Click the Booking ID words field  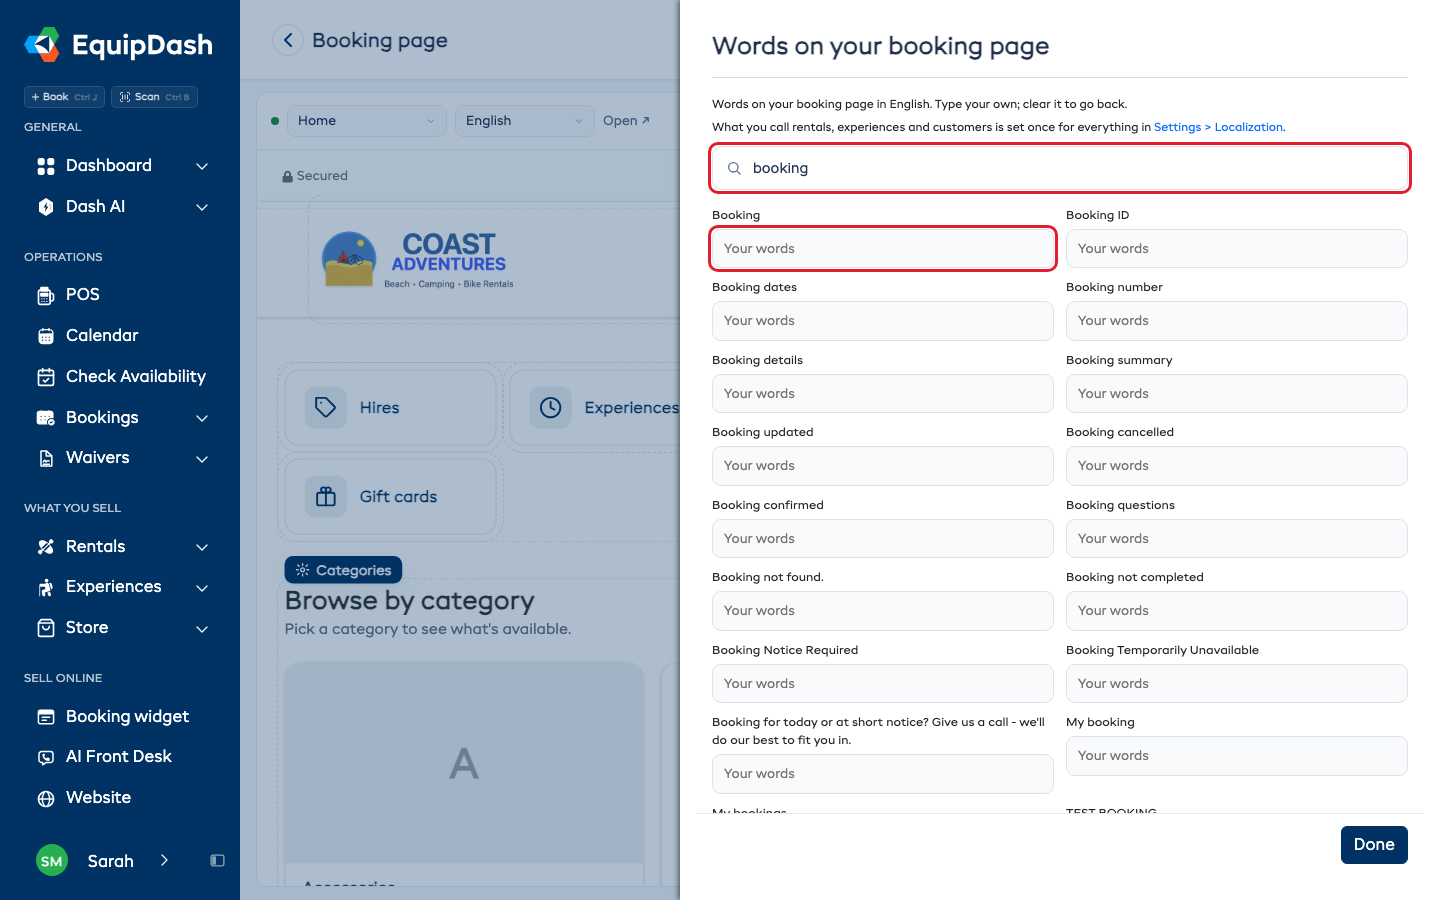(1237, 249)
